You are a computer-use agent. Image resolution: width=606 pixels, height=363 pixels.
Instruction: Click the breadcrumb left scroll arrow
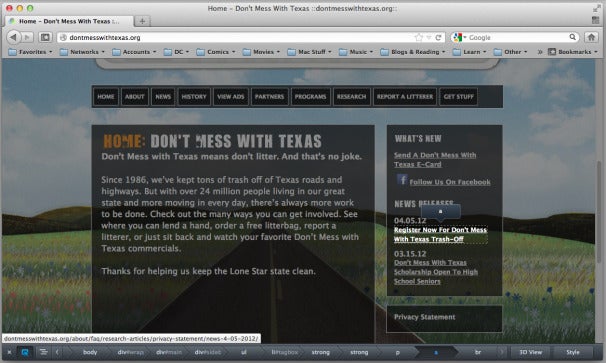point(57,352)
